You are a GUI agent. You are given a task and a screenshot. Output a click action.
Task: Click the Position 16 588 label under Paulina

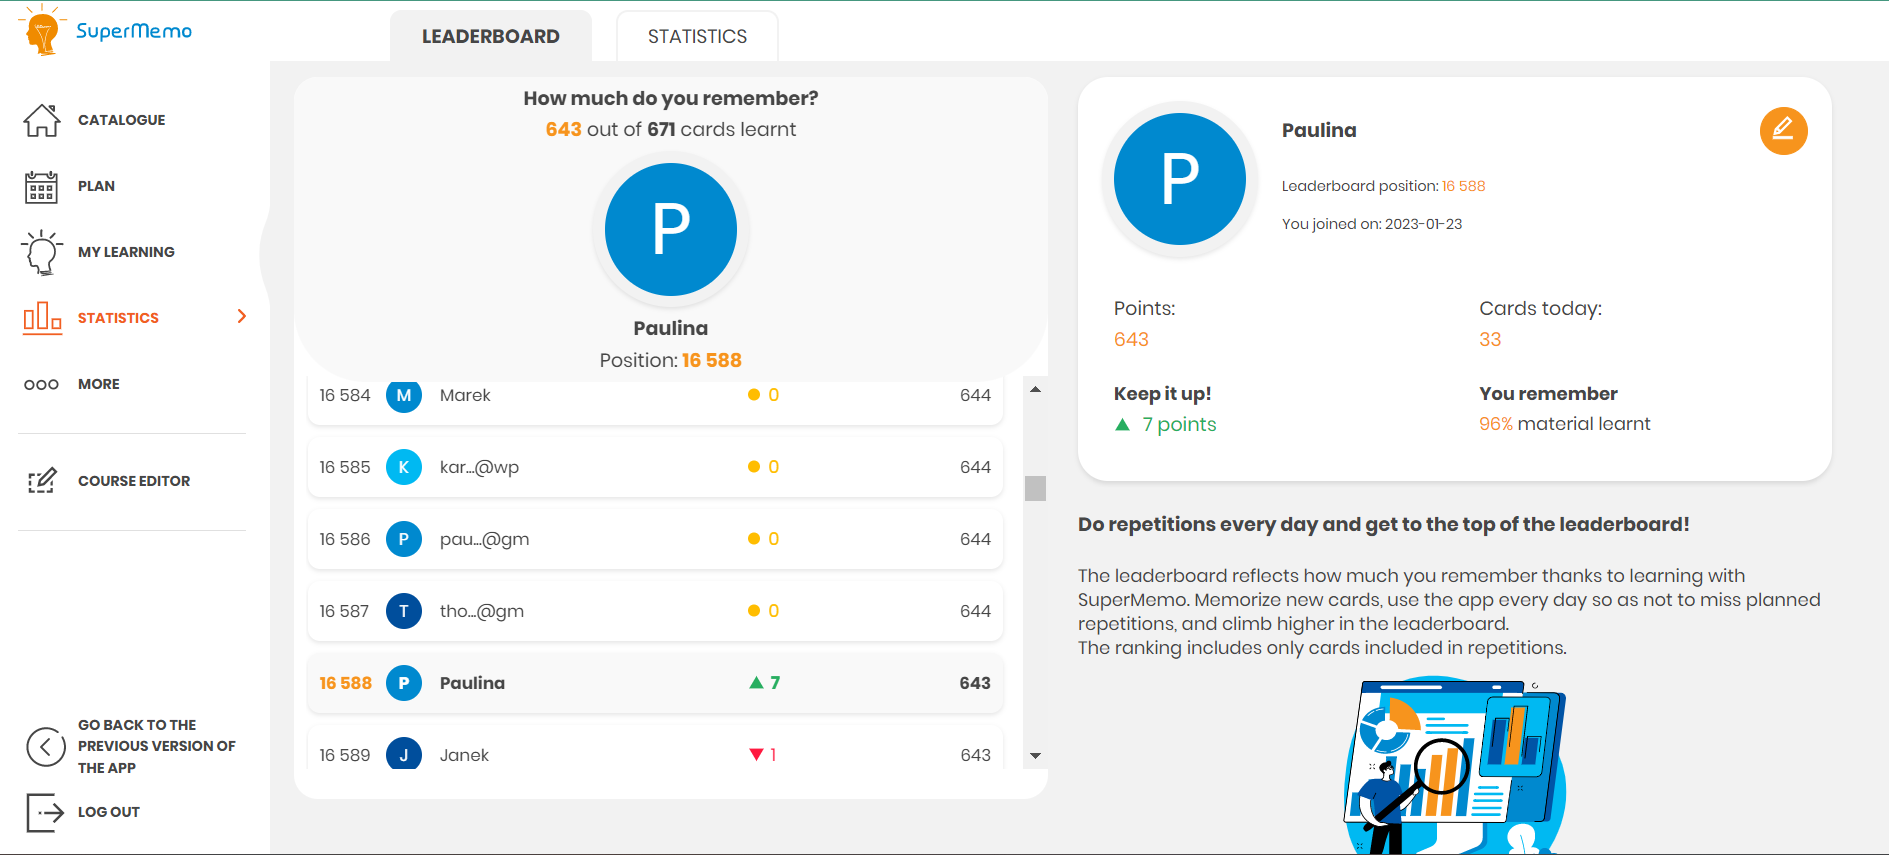click(671, 360)
